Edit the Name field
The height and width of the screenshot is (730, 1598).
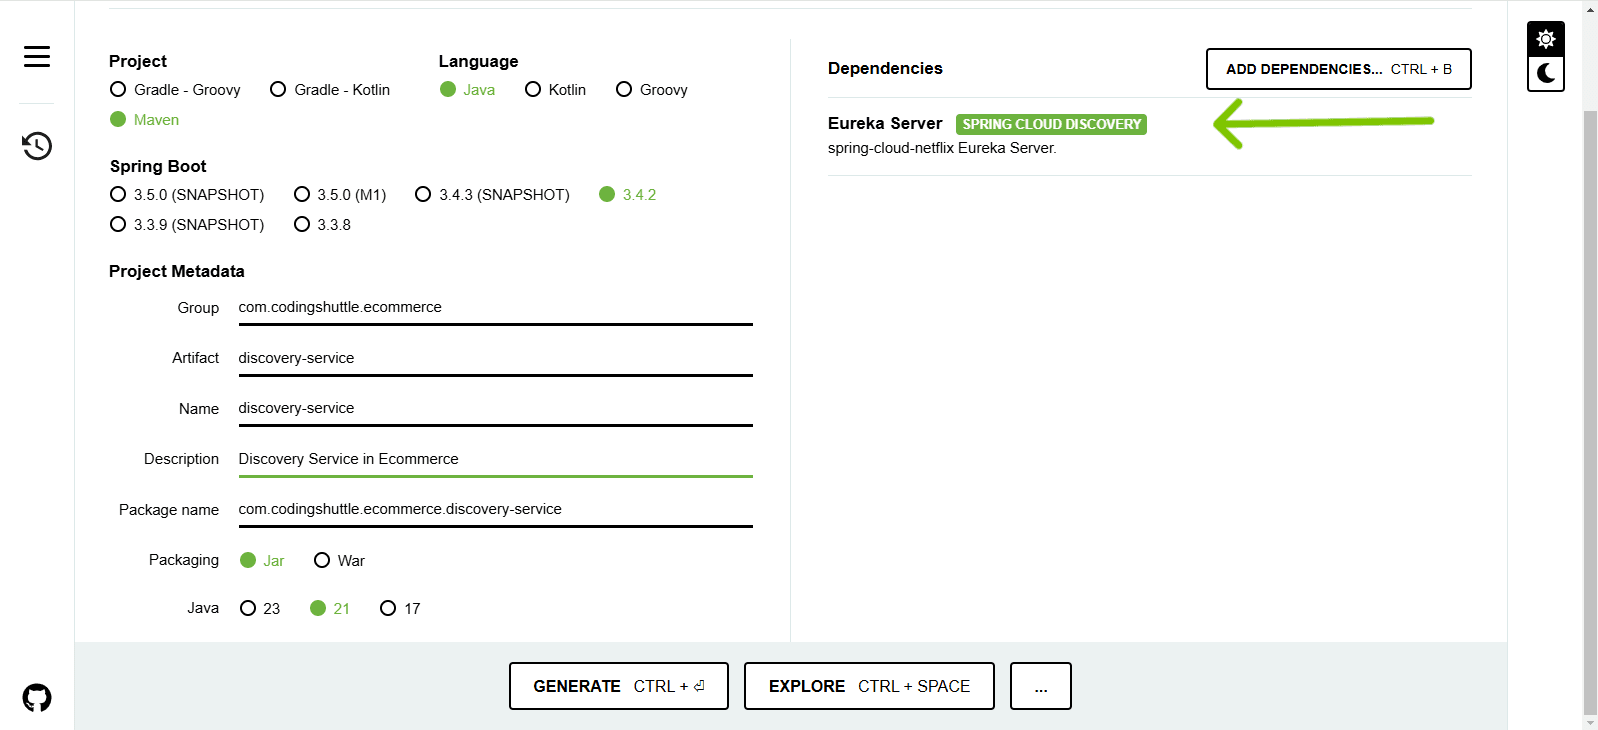point(495,408)
